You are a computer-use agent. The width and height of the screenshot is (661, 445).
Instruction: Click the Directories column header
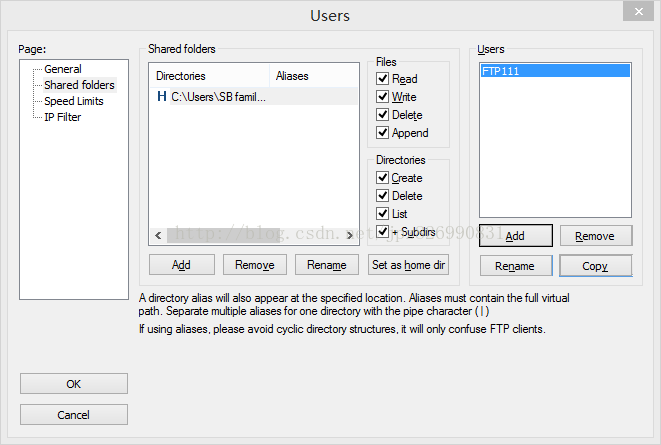point(210,76)
